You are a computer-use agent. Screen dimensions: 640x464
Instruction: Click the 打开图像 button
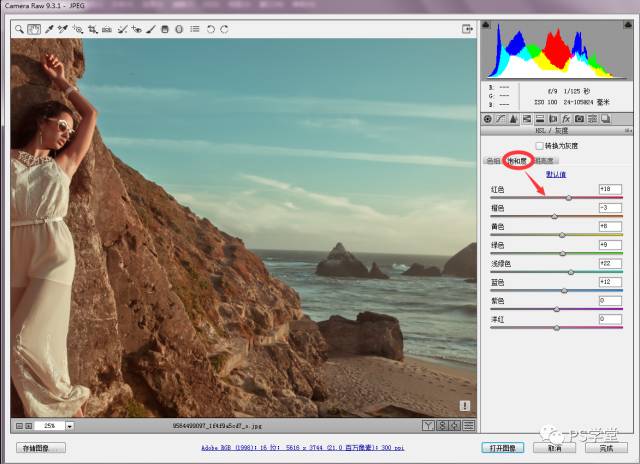(x=504, y=448)
